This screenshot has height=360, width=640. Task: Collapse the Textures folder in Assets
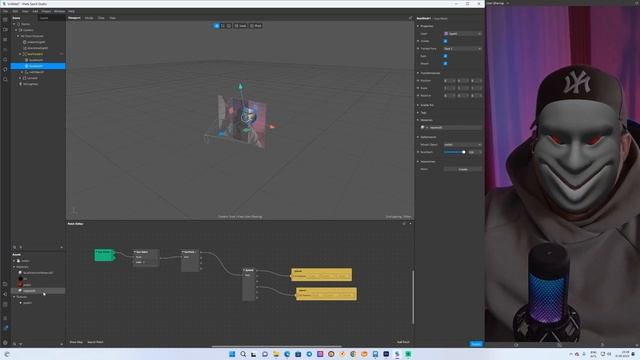click(14, 297)
